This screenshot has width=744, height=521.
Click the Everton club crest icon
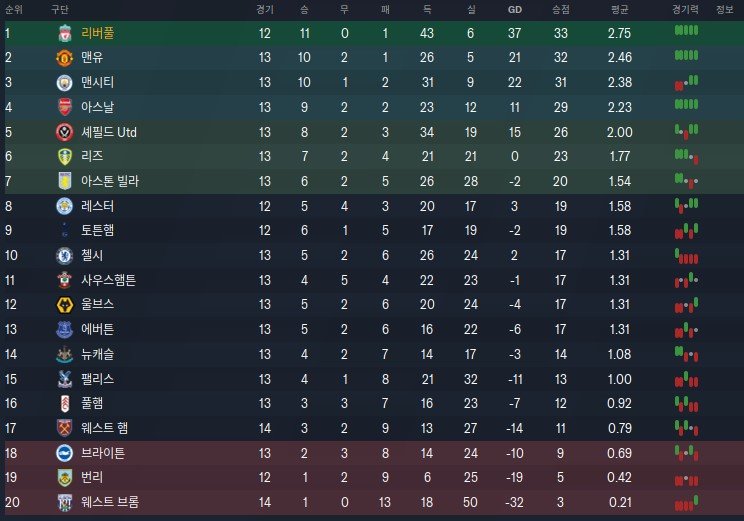[x=65, y=329]
